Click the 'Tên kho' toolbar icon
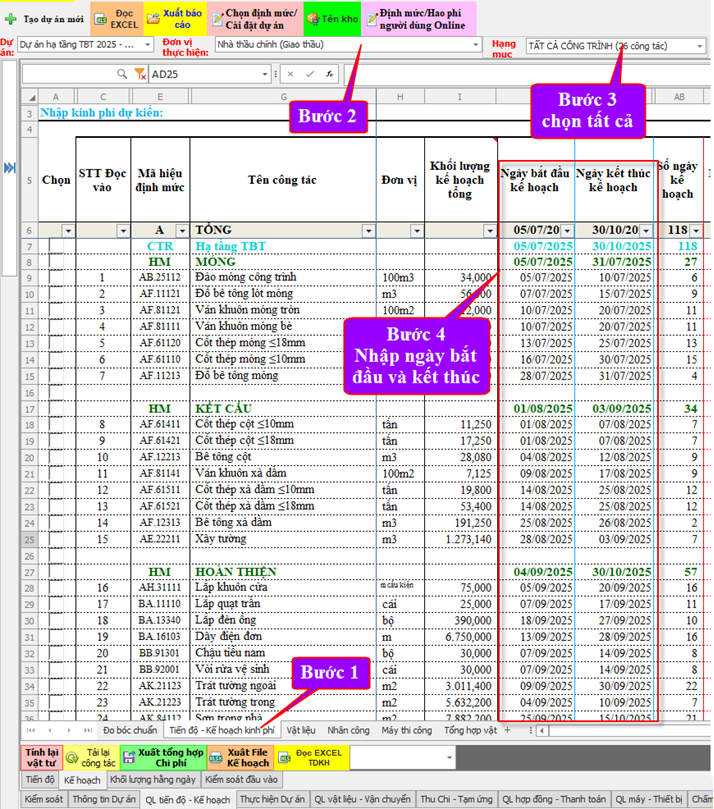The height and width of the screenshot is (809, 714). pyautogui.click(x=313, y=19)
